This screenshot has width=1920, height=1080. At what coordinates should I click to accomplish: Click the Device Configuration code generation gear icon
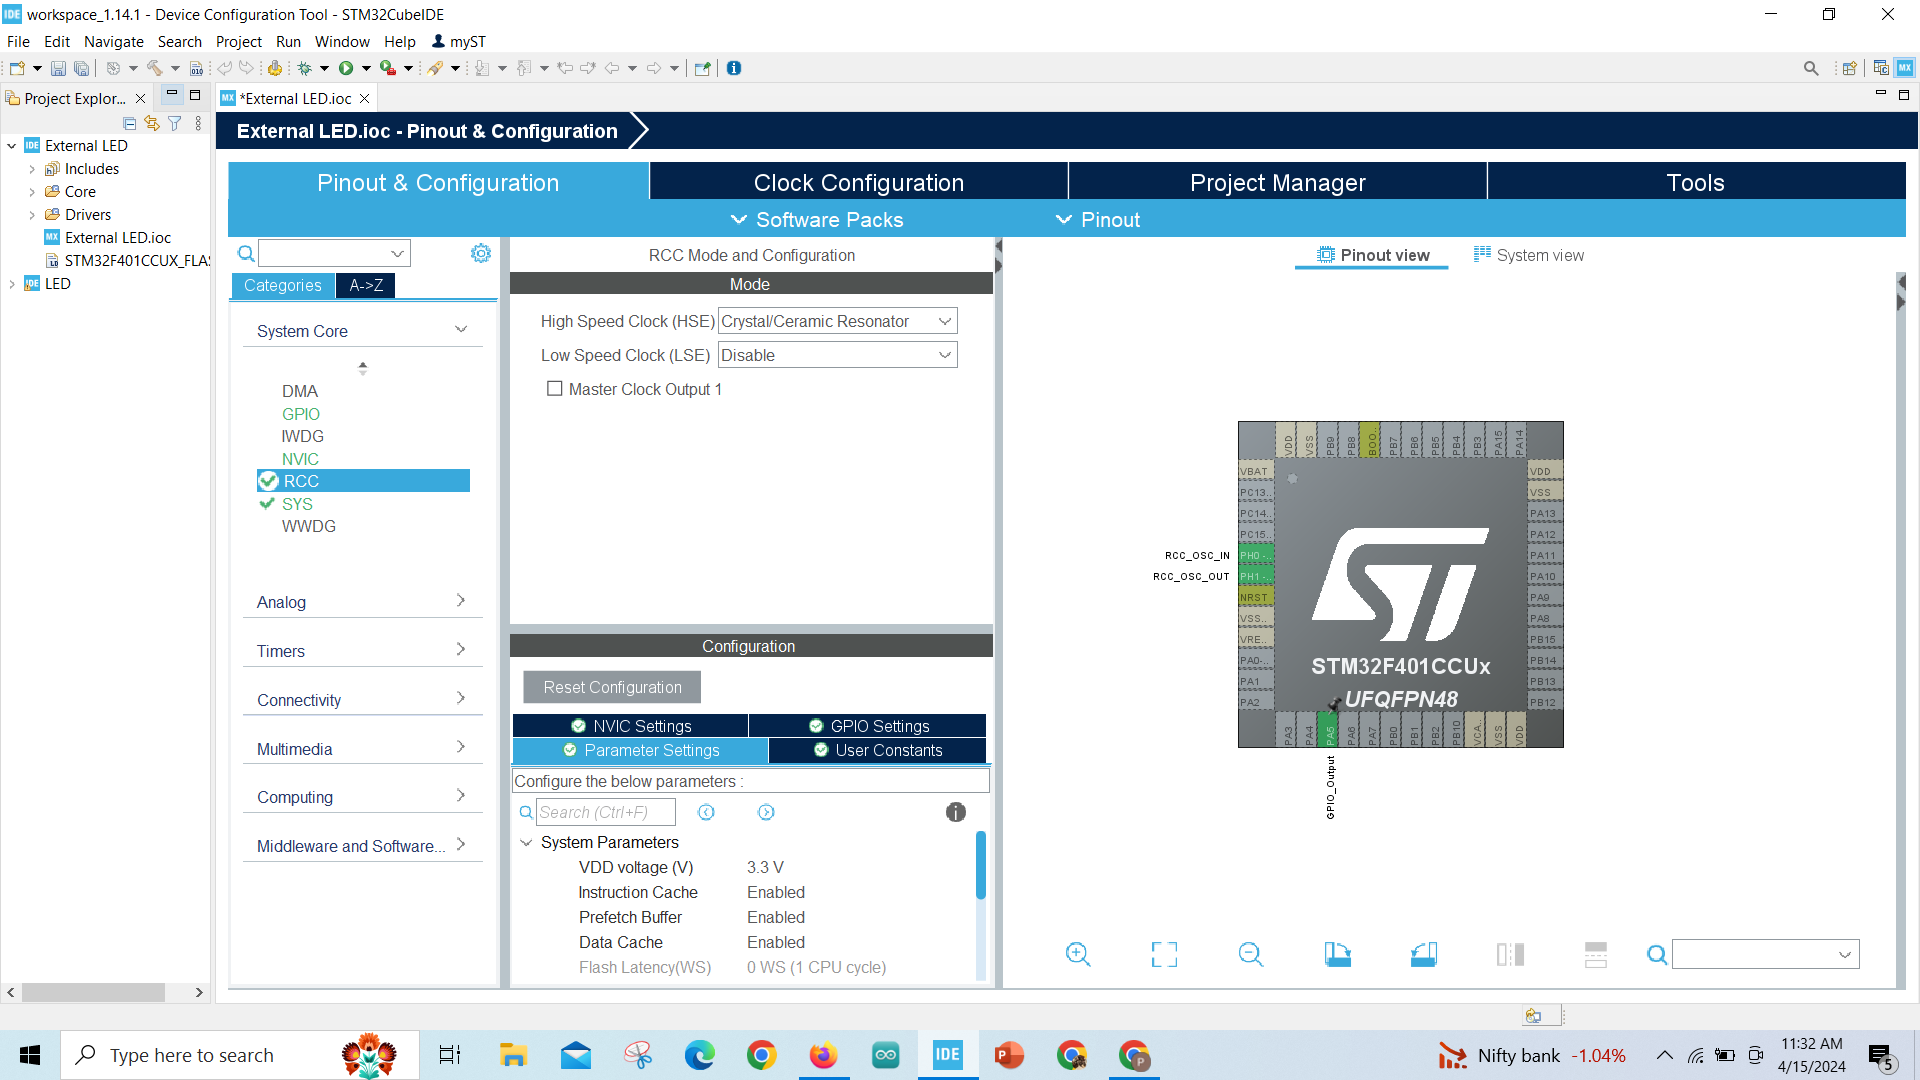pyautogui.click(x=274, y=68)
